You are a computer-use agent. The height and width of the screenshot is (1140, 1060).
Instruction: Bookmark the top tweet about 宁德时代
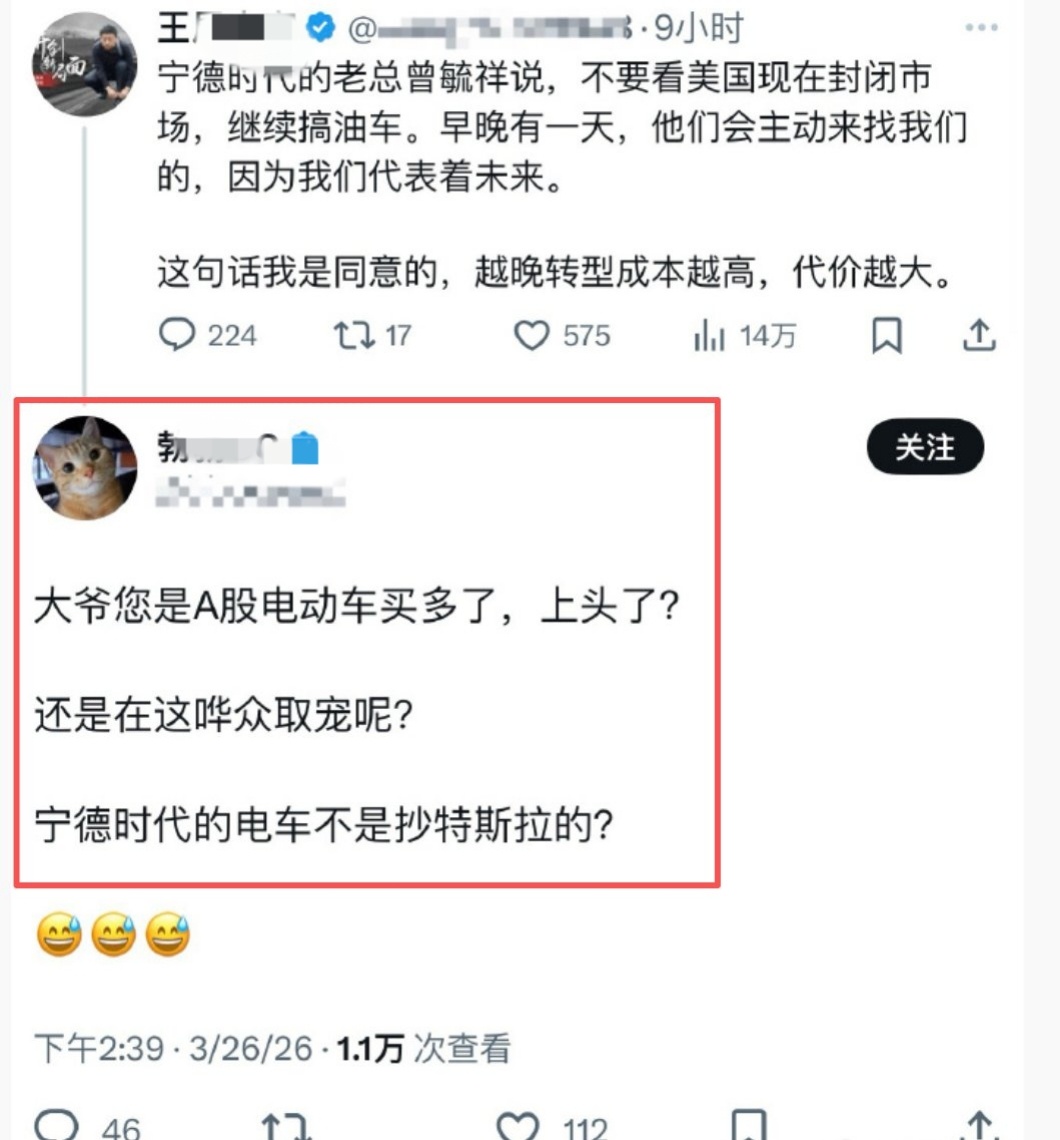886,335
